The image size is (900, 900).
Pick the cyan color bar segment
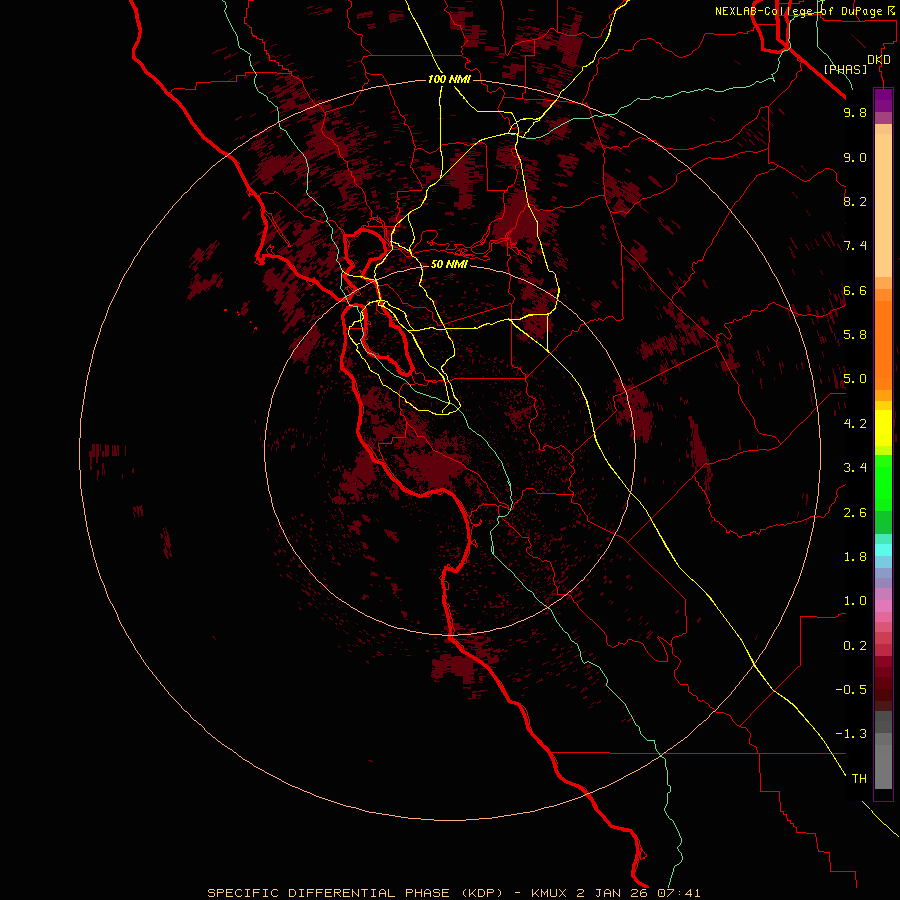883,550
